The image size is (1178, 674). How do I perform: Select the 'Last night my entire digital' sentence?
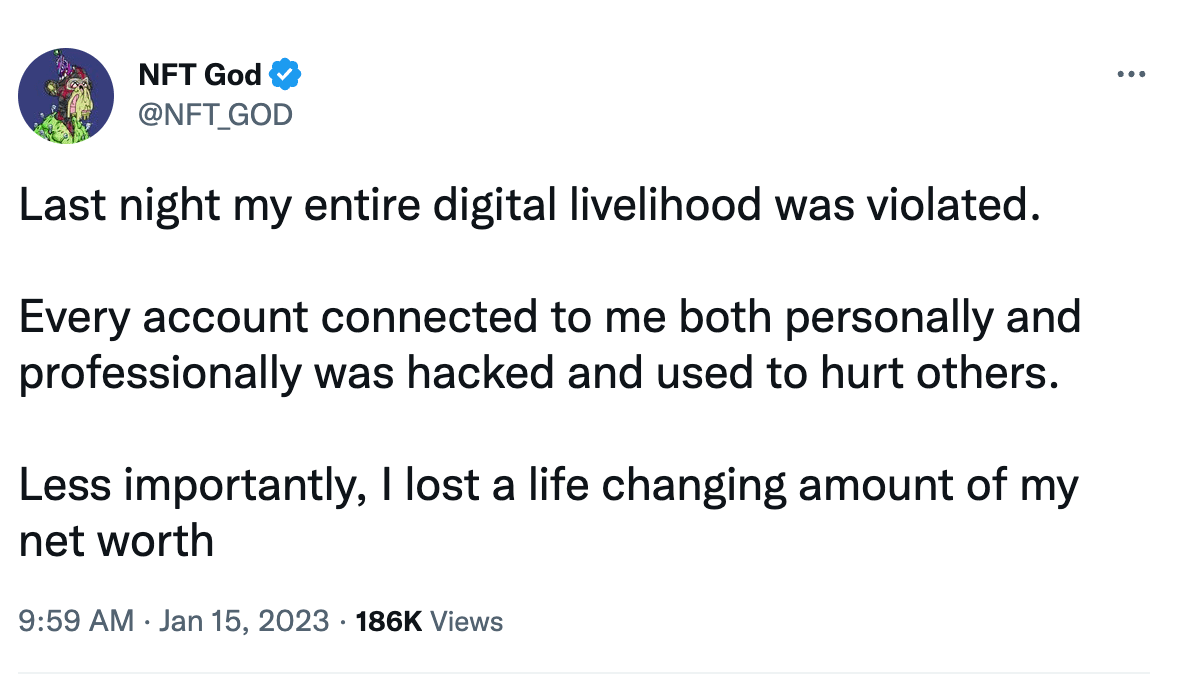pos(530,204)
